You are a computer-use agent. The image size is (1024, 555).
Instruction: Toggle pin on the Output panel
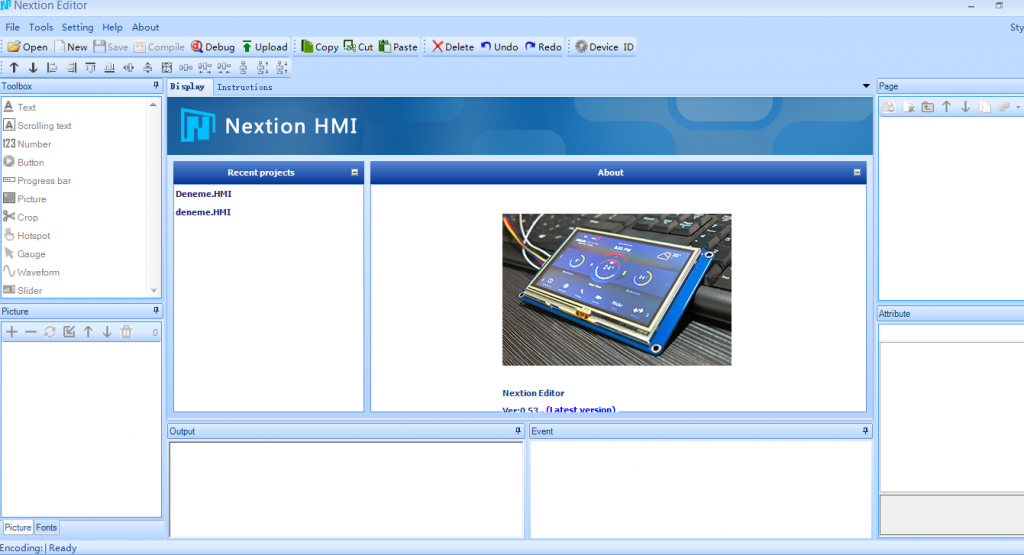point(517,431)
